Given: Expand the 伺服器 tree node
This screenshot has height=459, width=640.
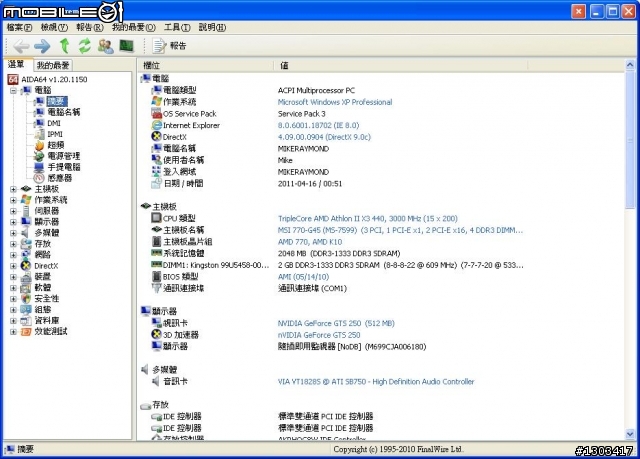Looking at the screenshot, I should 13,211.
